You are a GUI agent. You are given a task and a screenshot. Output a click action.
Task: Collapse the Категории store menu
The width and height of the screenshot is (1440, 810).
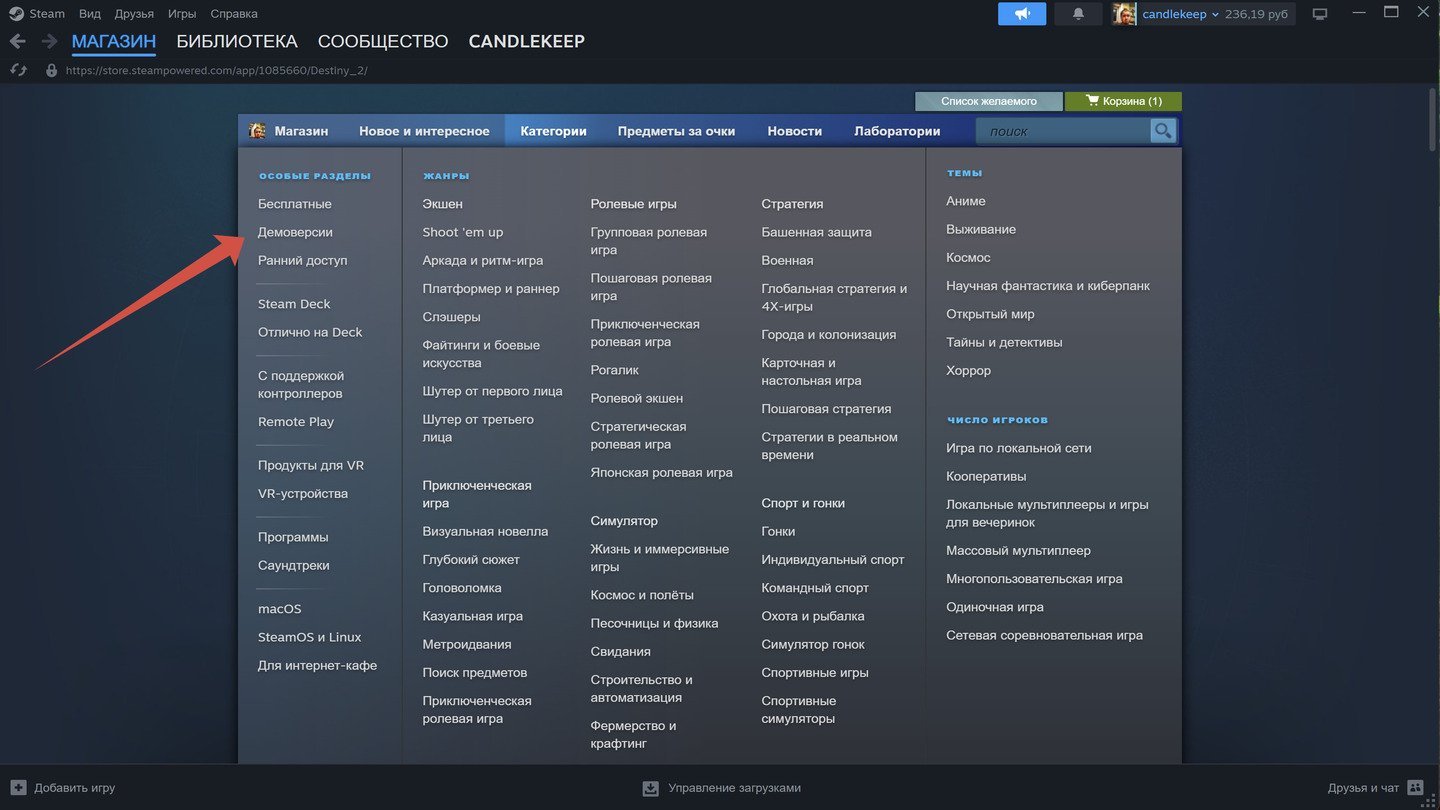point(553,131)
